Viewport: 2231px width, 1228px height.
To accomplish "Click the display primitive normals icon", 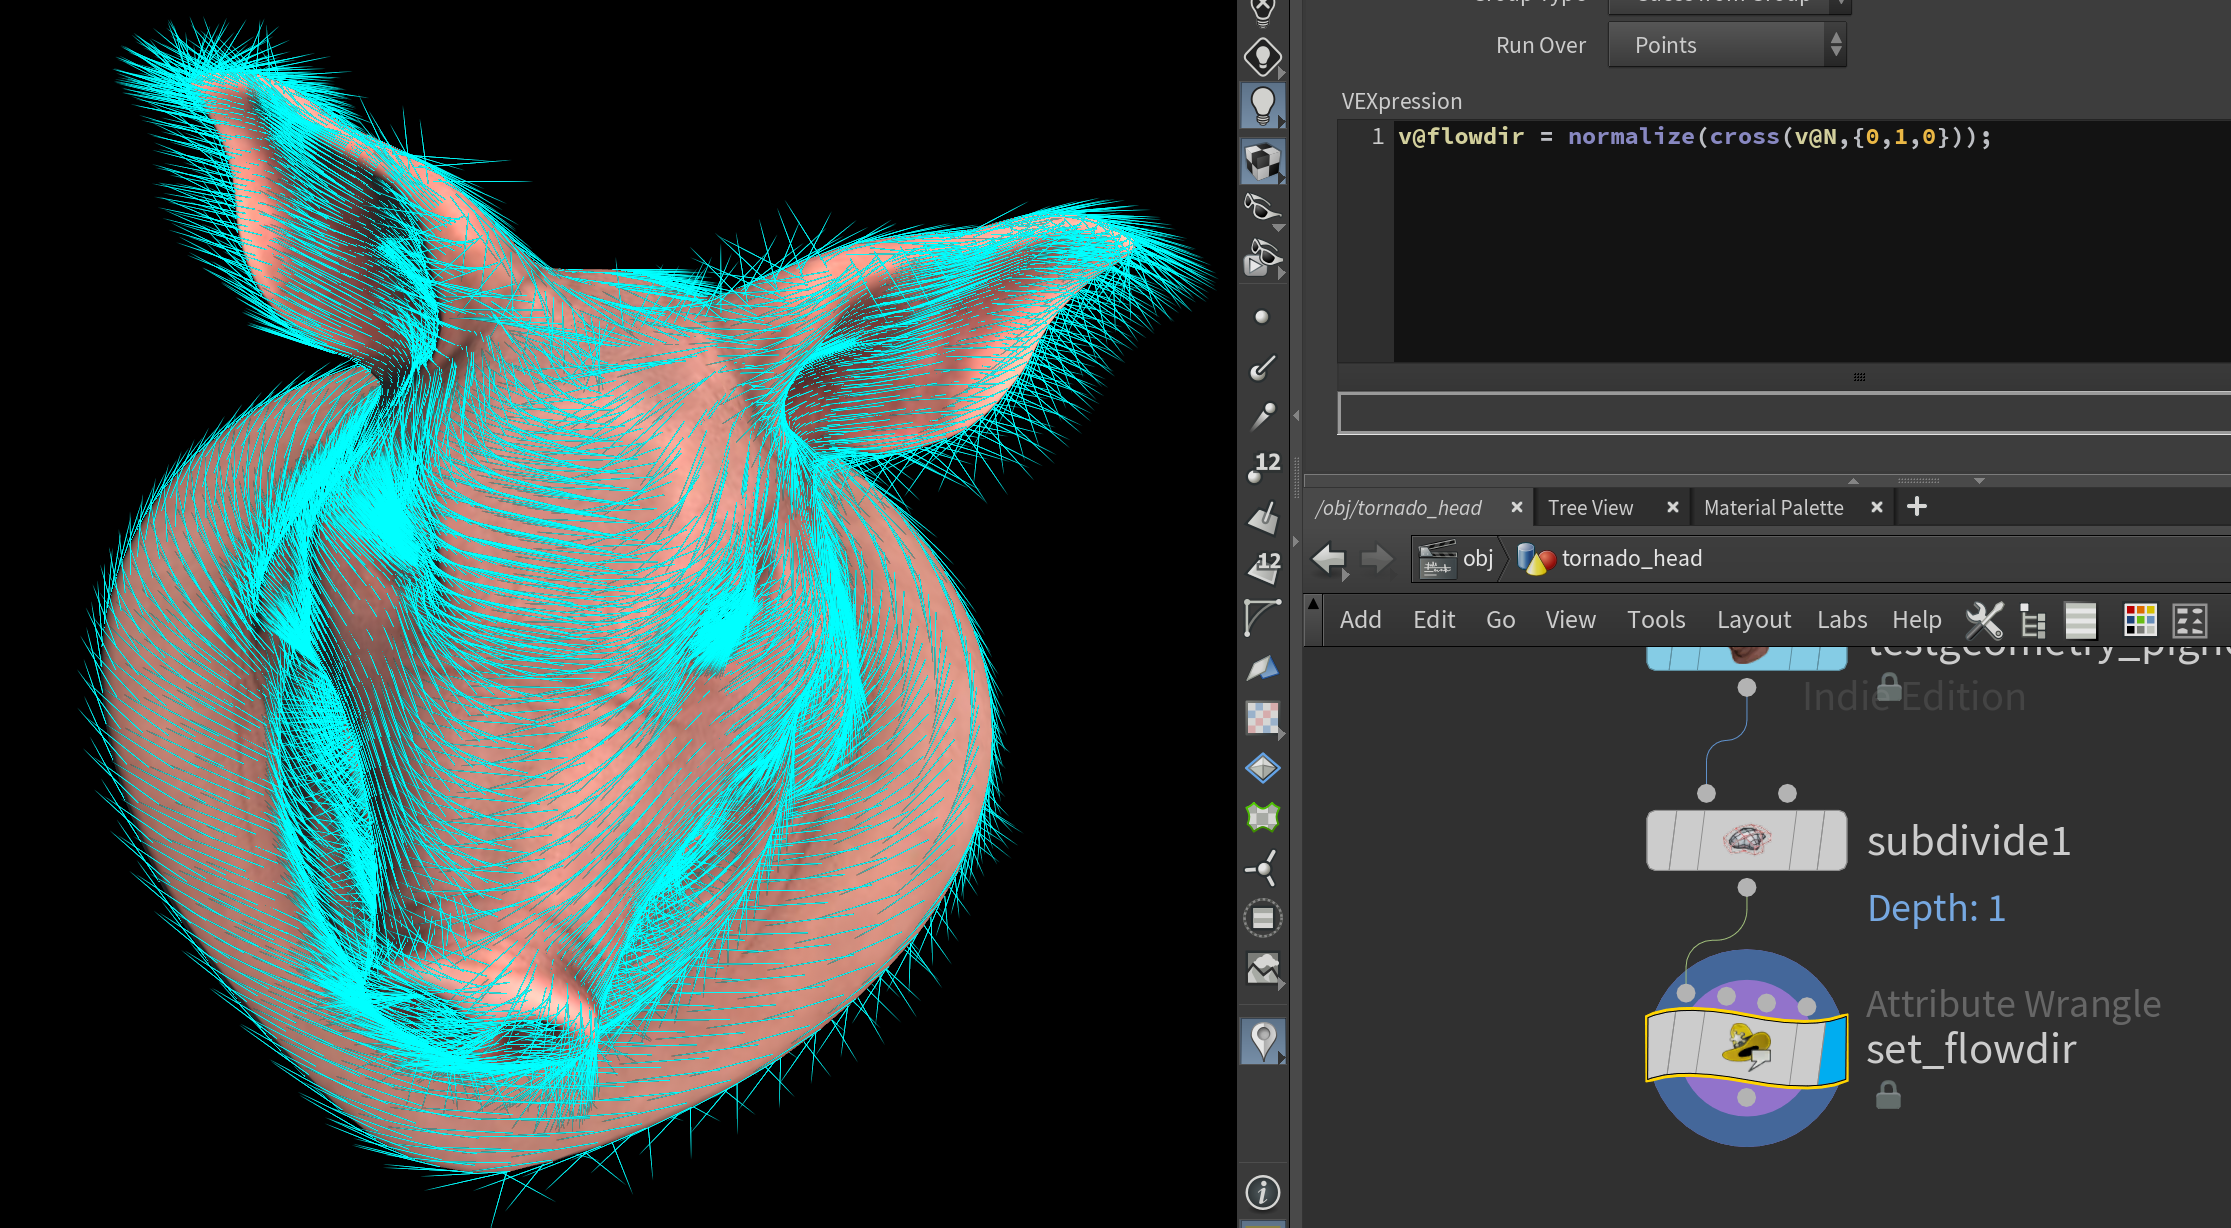I will point(1262,517).
